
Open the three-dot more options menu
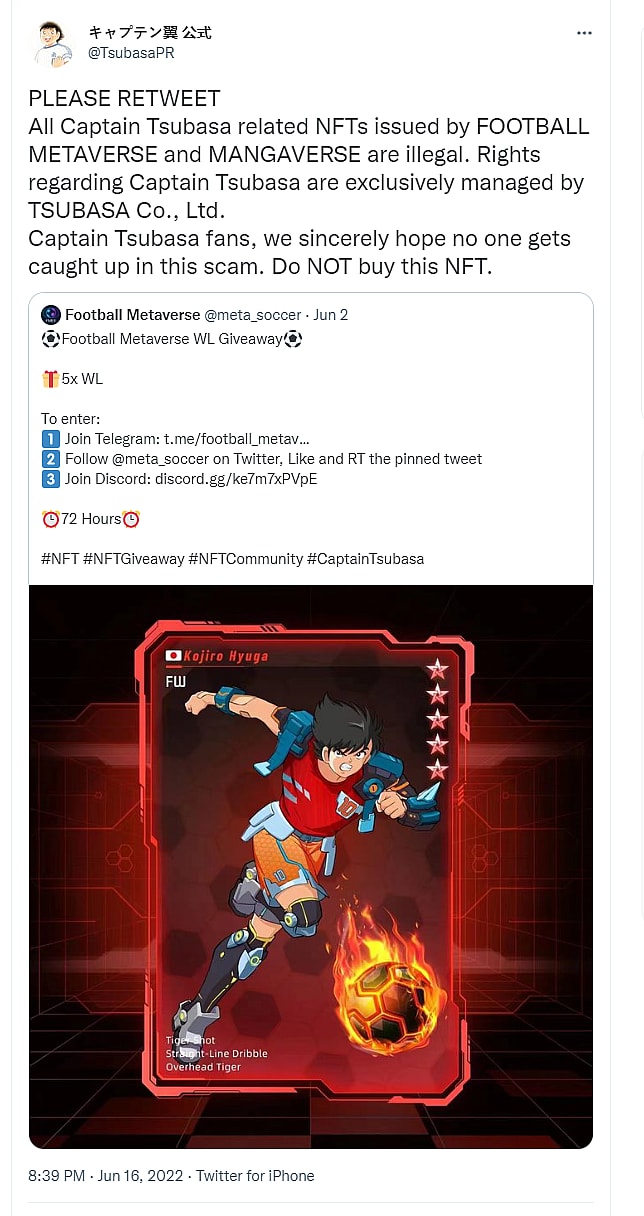(x=584, y=33)
